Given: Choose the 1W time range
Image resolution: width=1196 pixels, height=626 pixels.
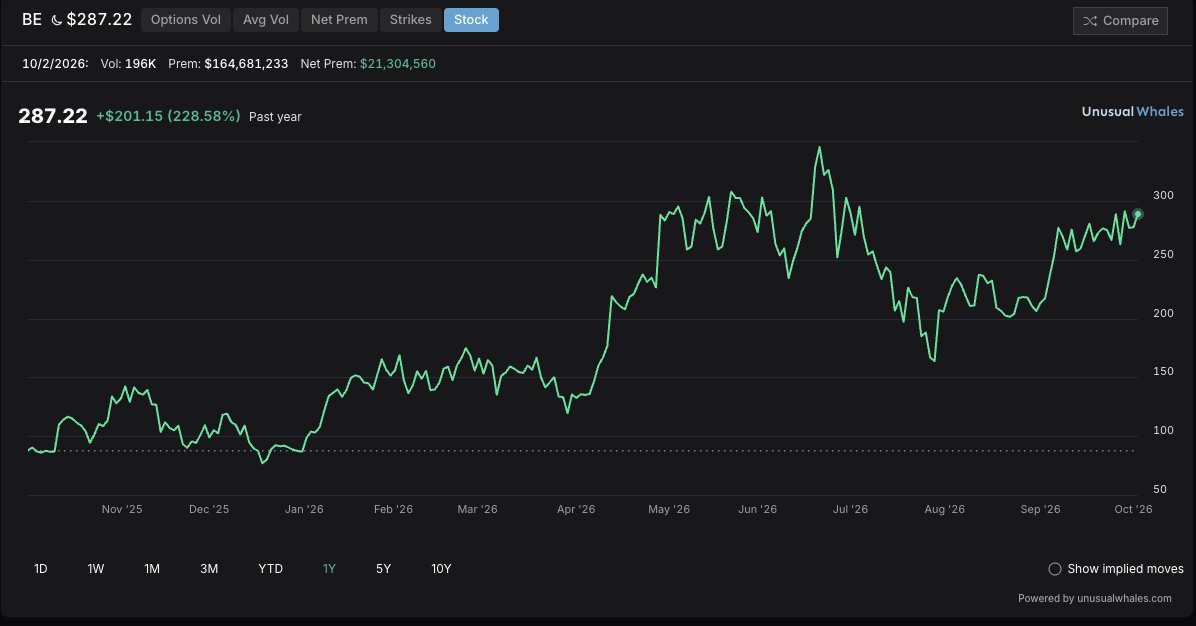Looking at the screenshot, I should (x=95, y=569).
